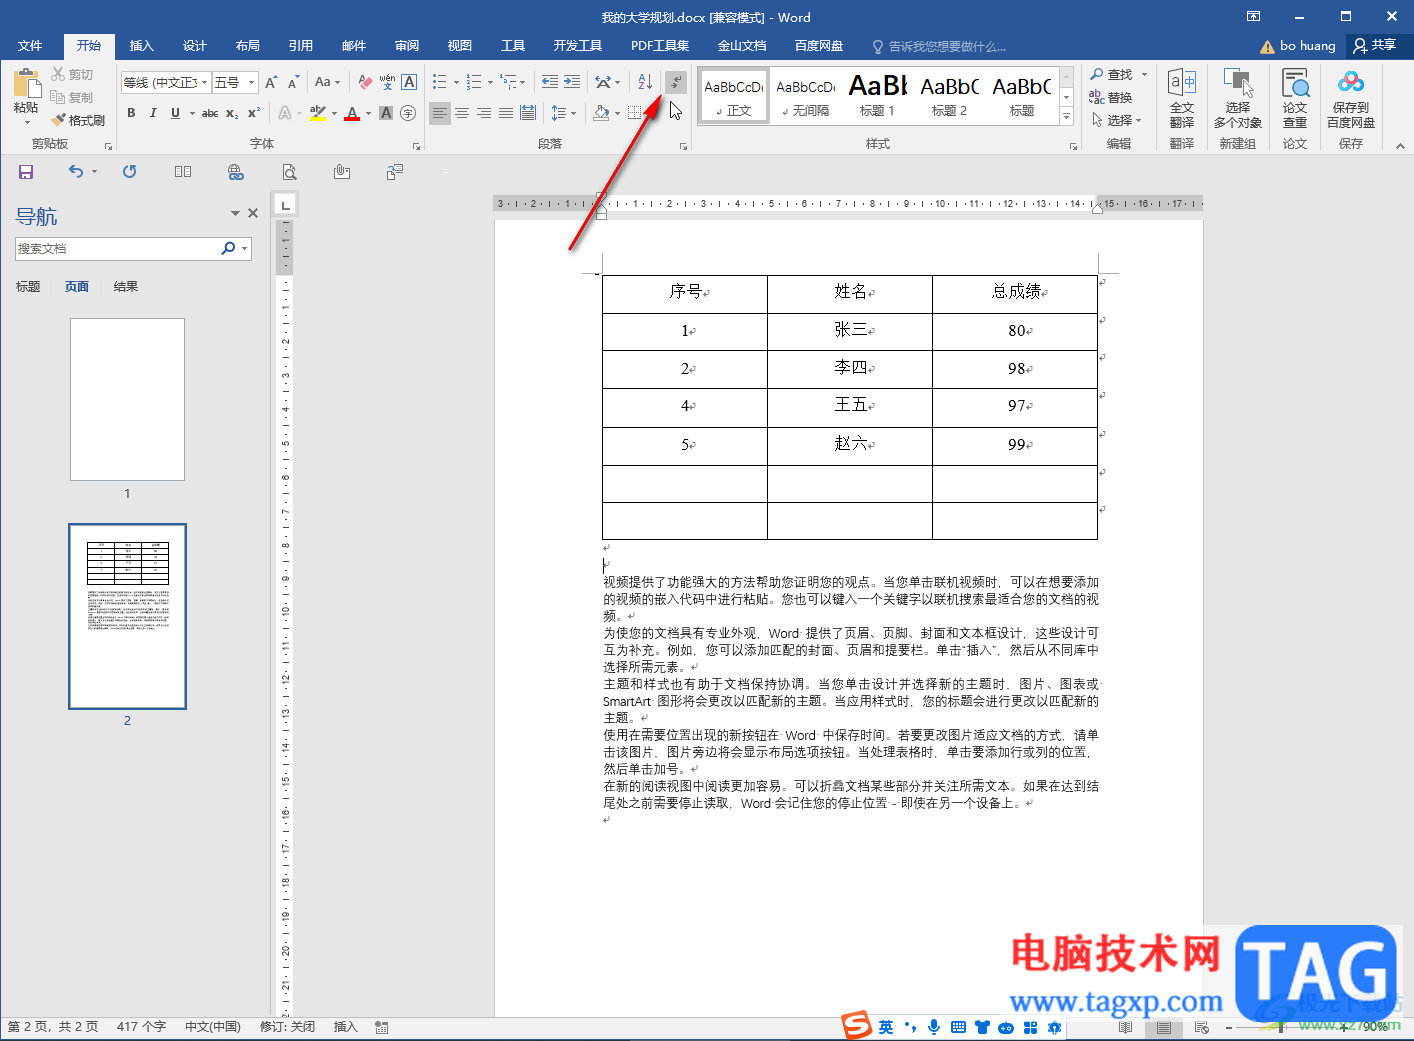Click the Sogou input method logo
This screenshot has height=1041, width=1414.
(856, 1026)
